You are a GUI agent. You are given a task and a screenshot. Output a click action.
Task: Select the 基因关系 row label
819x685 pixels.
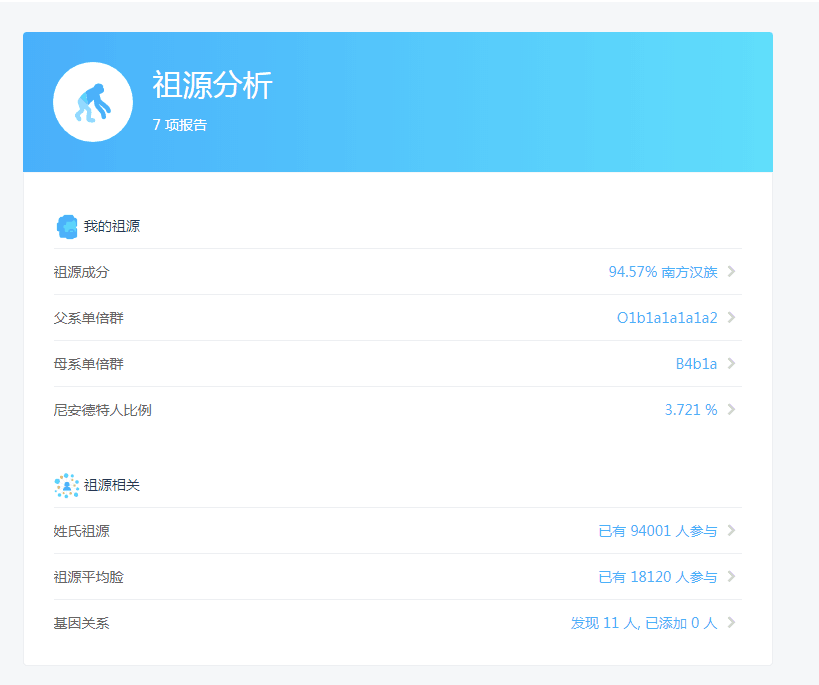coord(81,623)
